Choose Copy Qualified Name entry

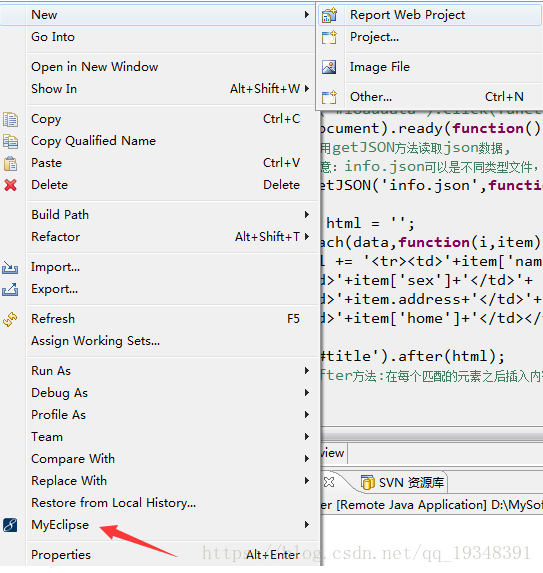point(159,141)
